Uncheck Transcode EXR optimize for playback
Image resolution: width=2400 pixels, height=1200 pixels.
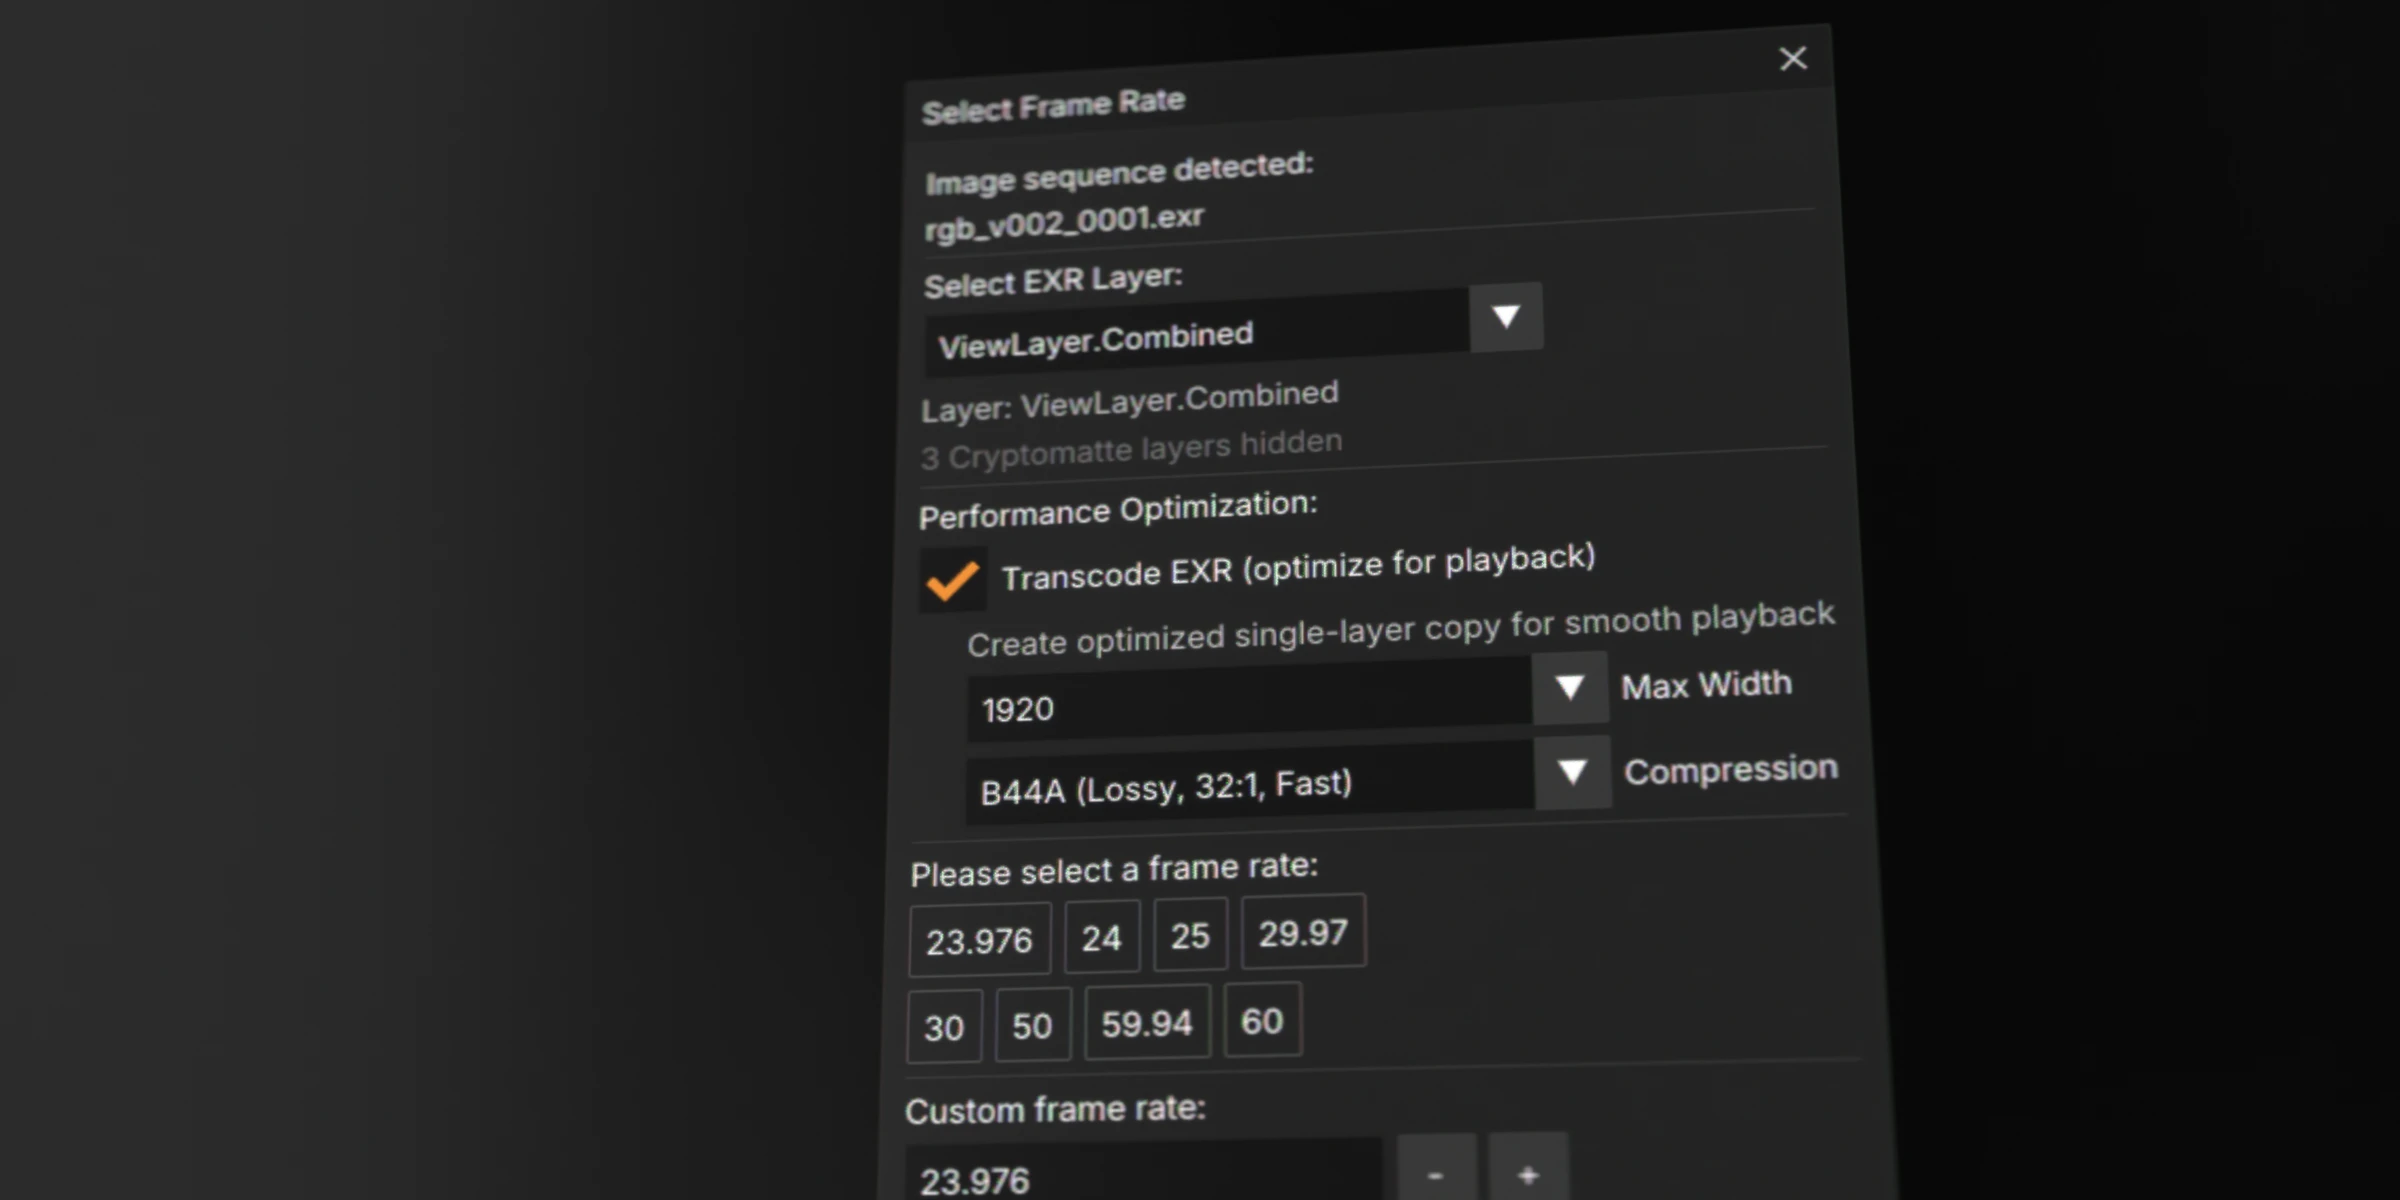coord(952,579)
